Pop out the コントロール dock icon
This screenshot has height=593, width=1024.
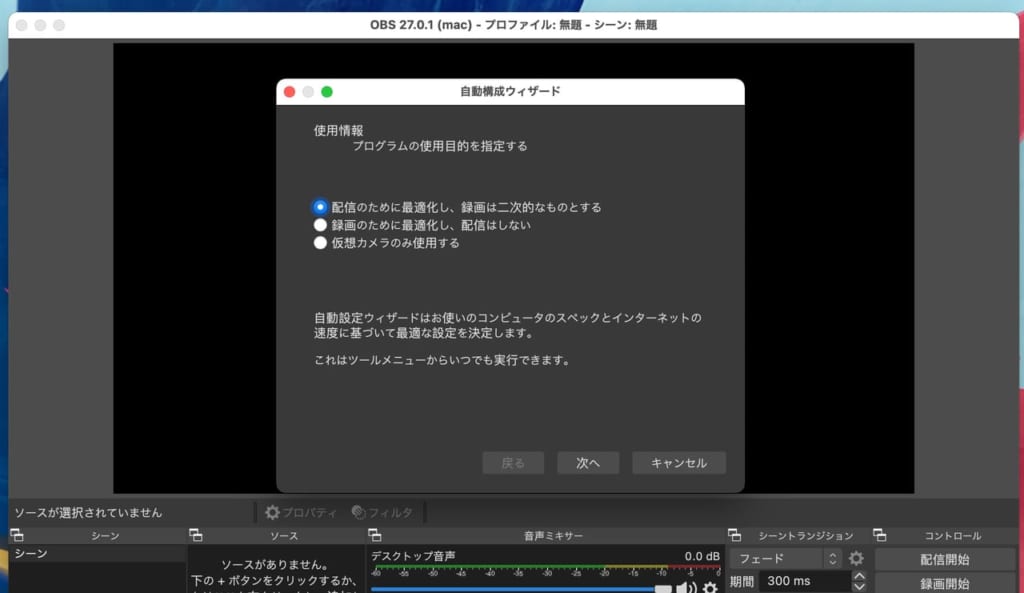880,536
